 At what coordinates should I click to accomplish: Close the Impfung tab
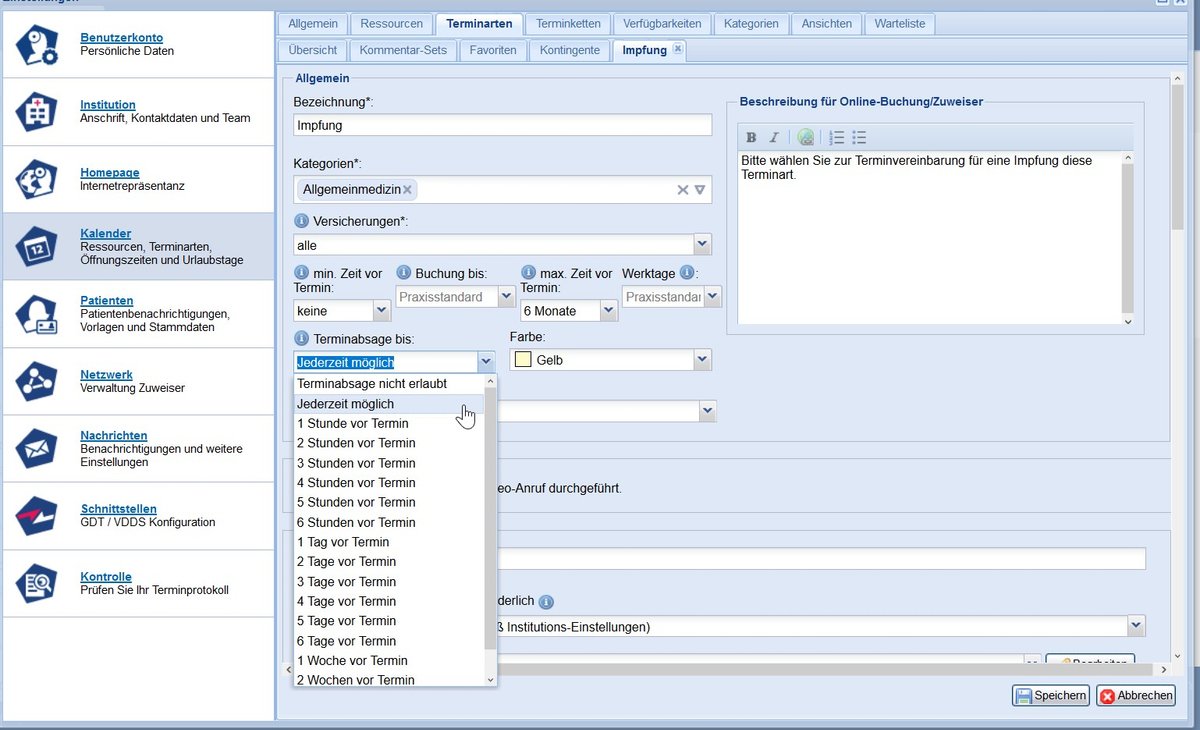point(677,49)
